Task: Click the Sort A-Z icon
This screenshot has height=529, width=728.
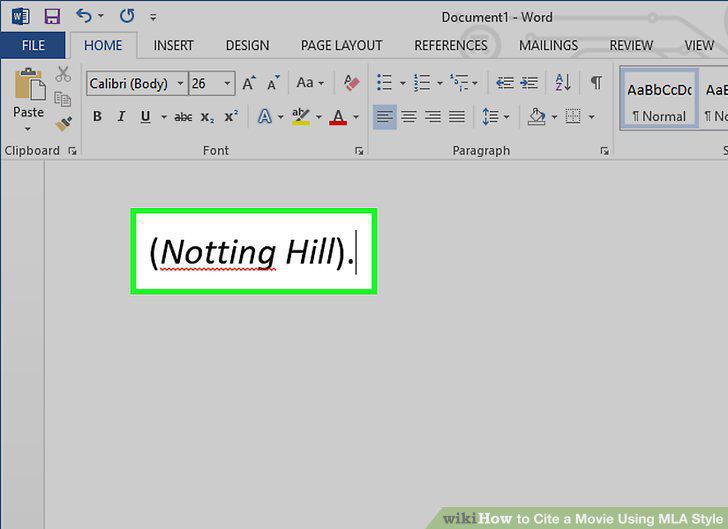Action: coord(563,83)
